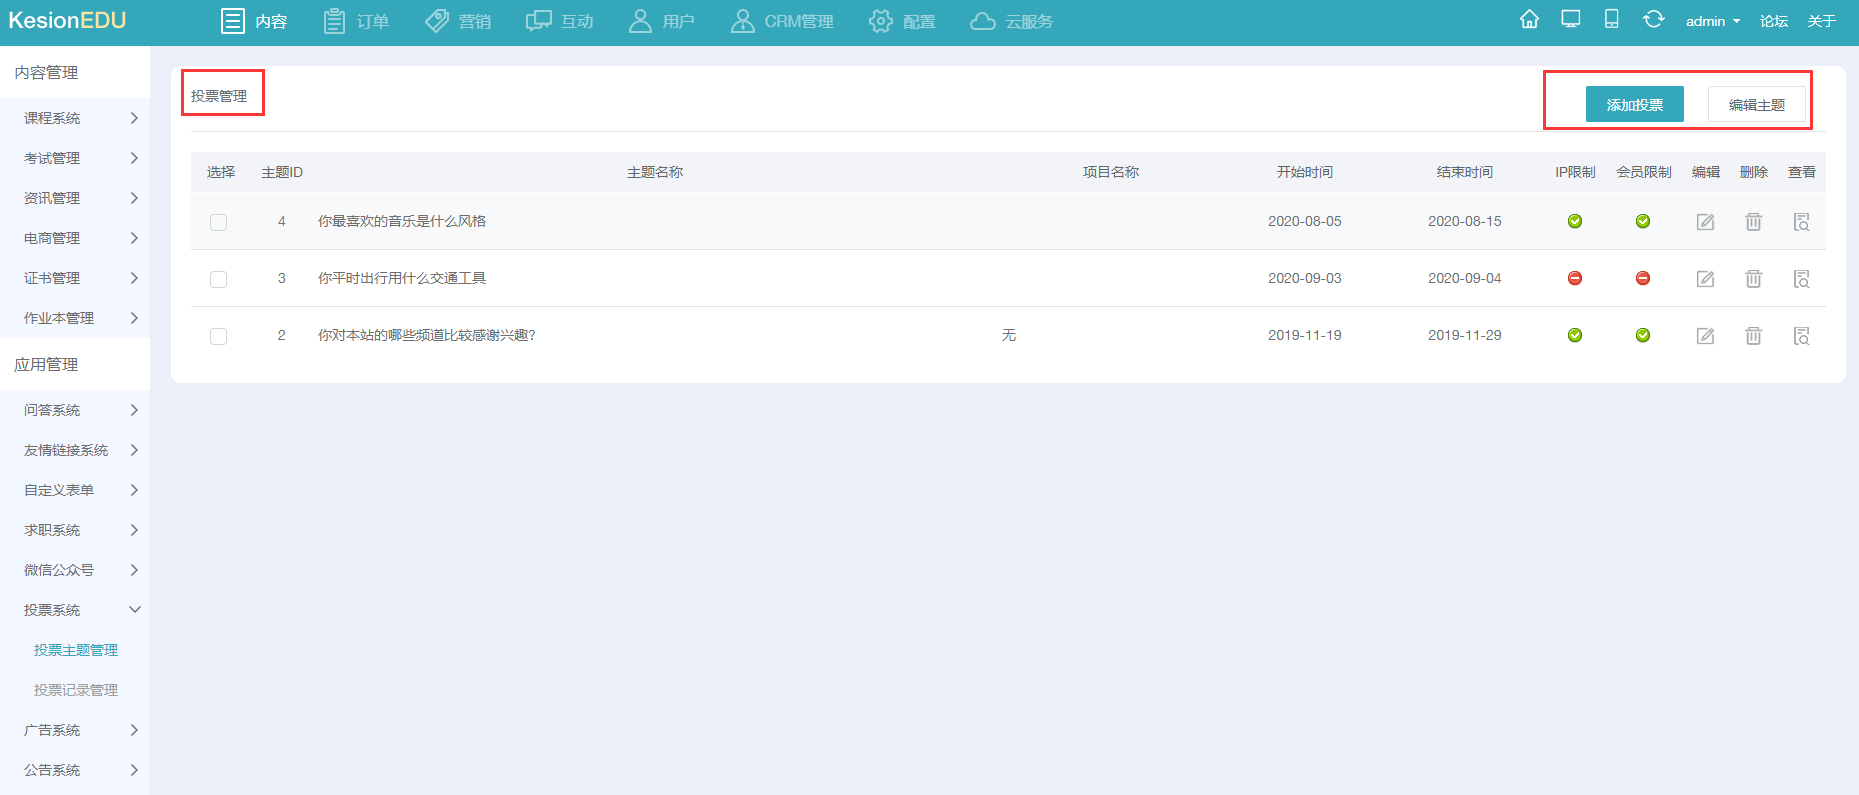This screenshot has height=795, width=1859.
Task: Expand 求职系统 sidebar section
Action: tap(75, 530)
